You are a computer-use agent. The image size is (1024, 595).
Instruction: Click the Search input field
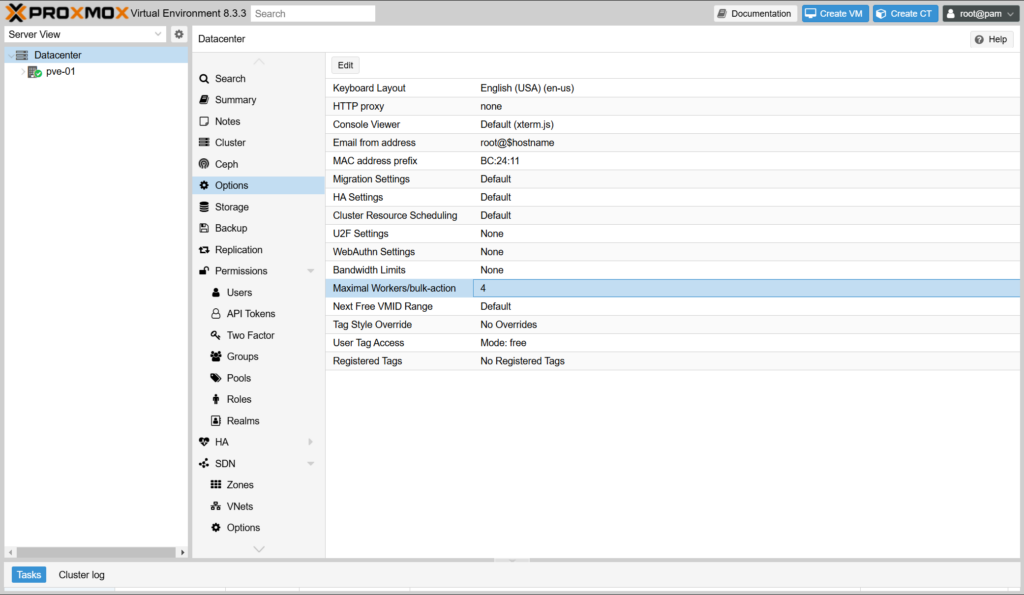click(x=312, y=14)
